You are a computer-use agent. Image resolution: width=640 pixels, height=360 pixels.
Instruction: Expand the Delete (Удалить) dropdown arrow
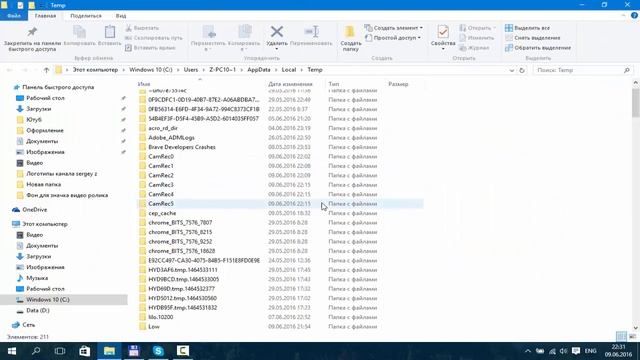click(277, 49)
